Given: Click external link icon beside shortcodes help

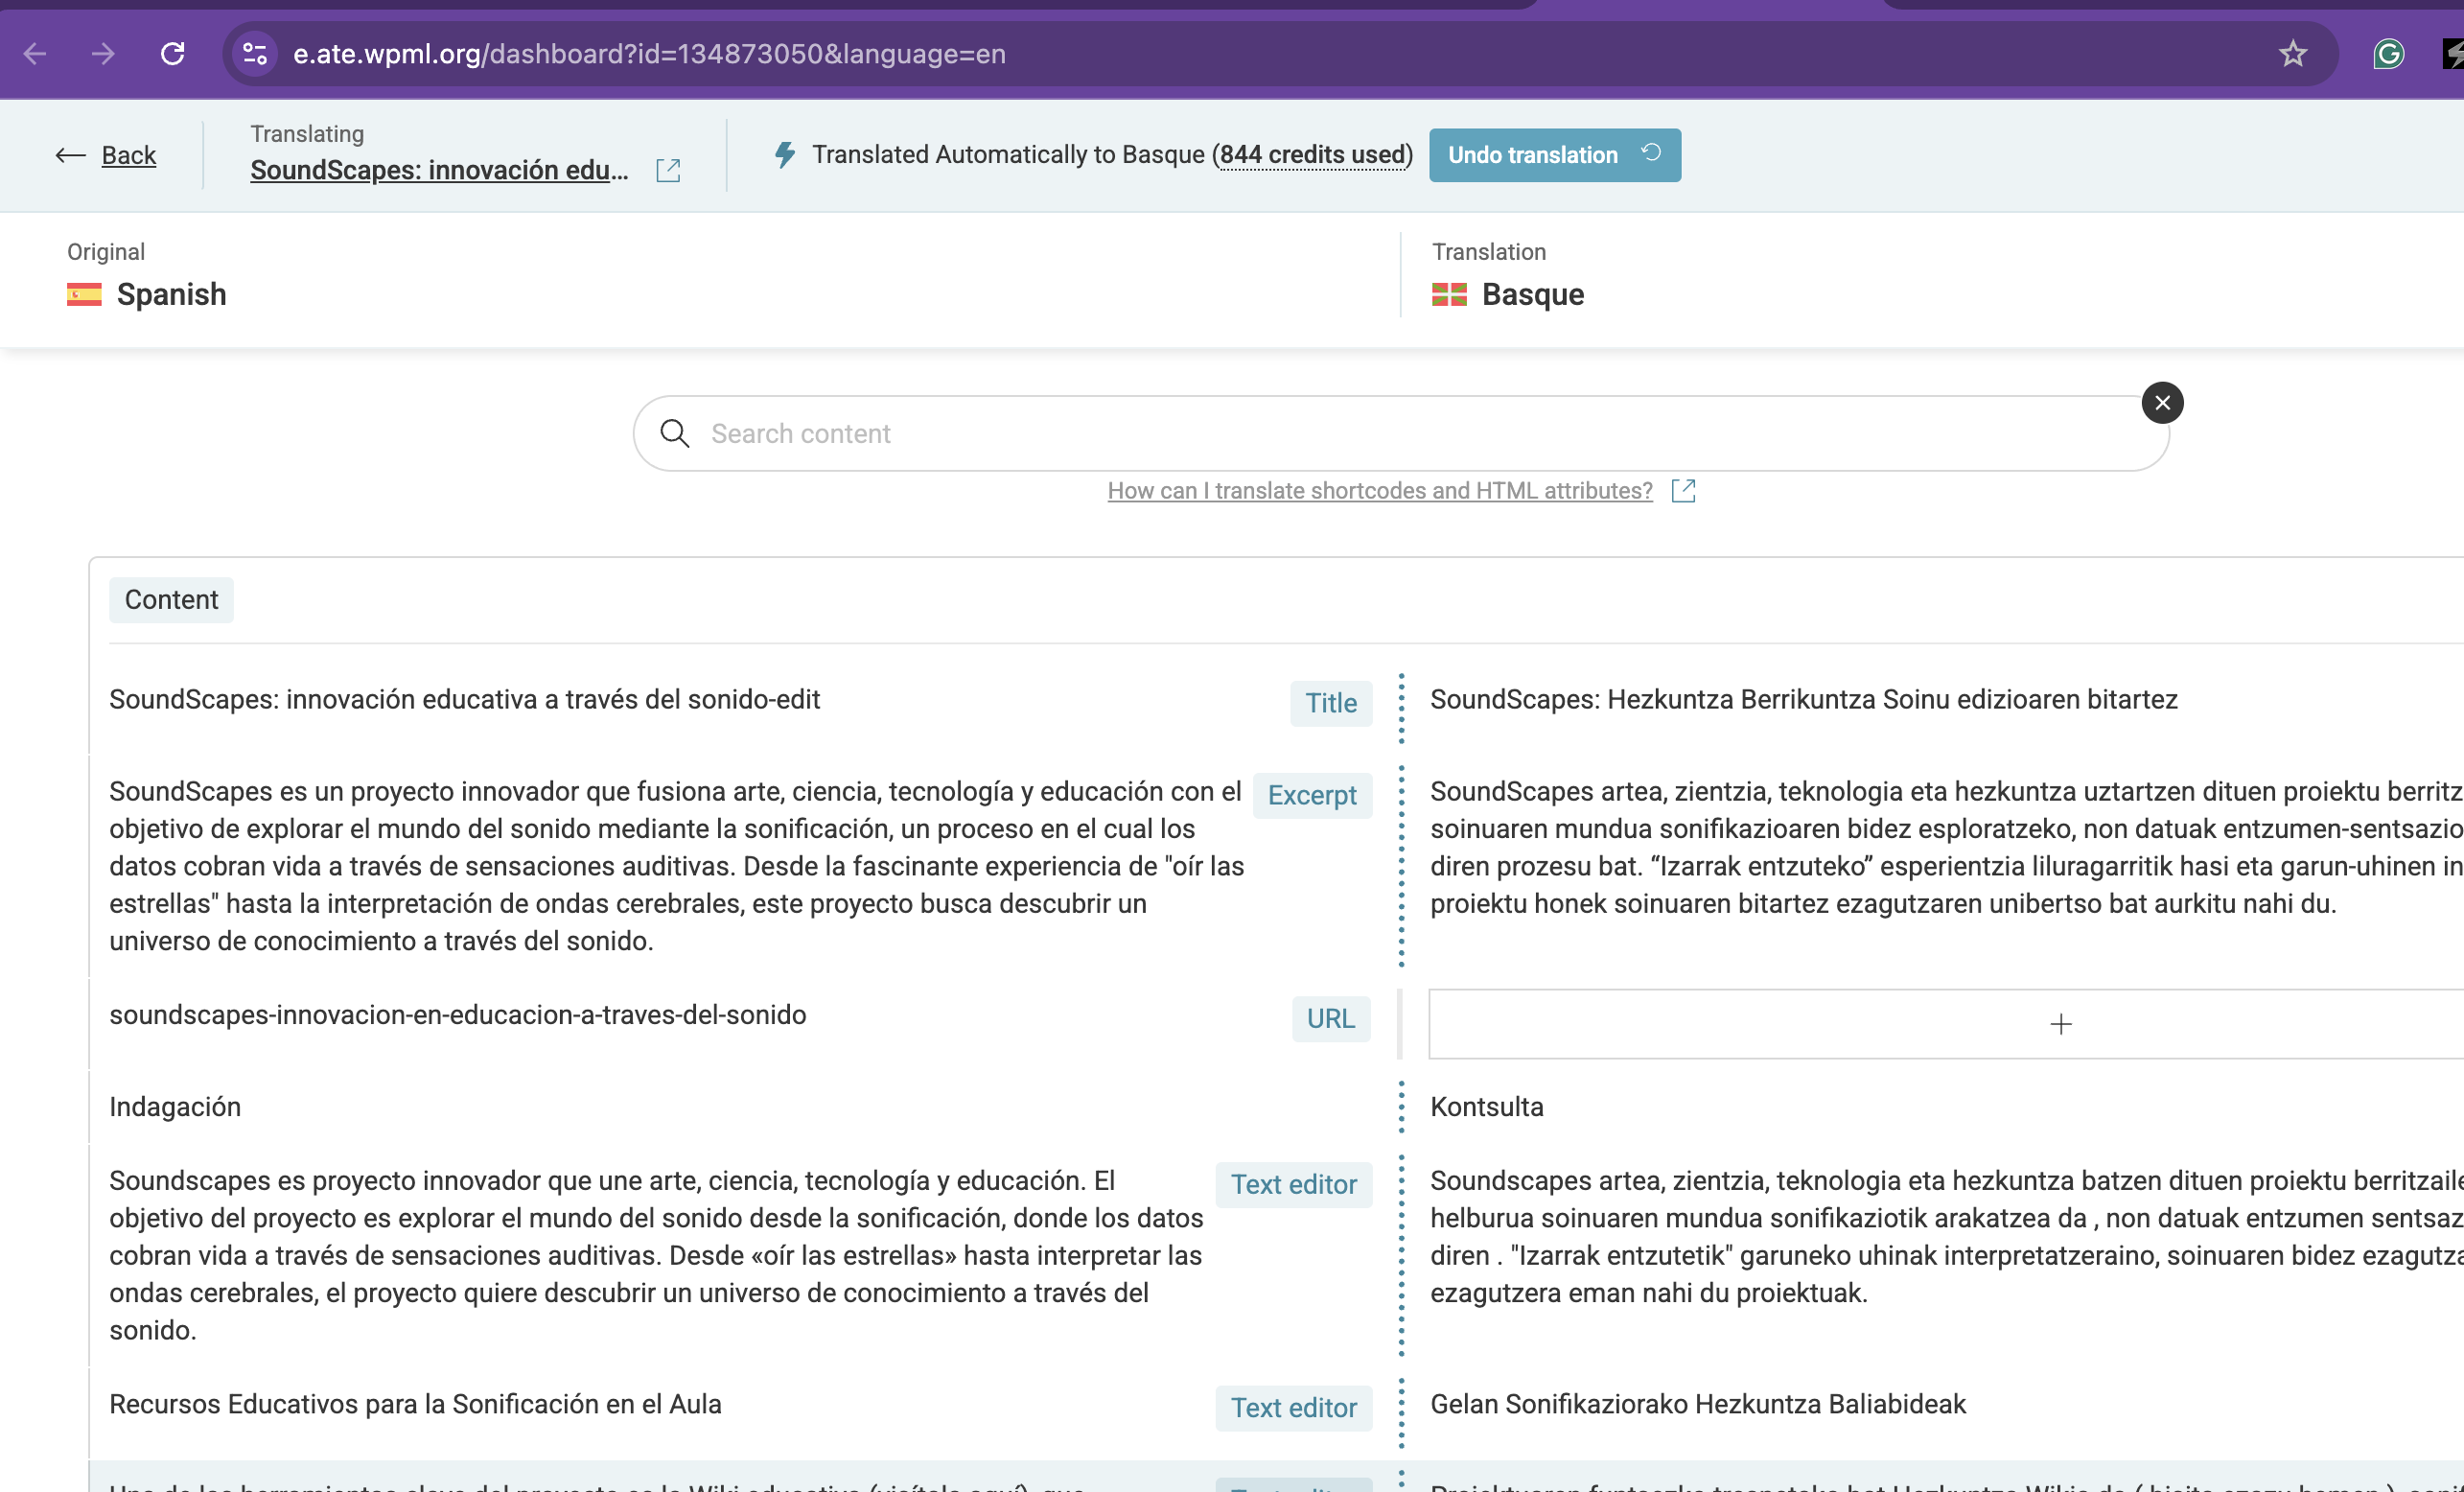Looking at the screenshot, I should click(x=1684, y=491).
